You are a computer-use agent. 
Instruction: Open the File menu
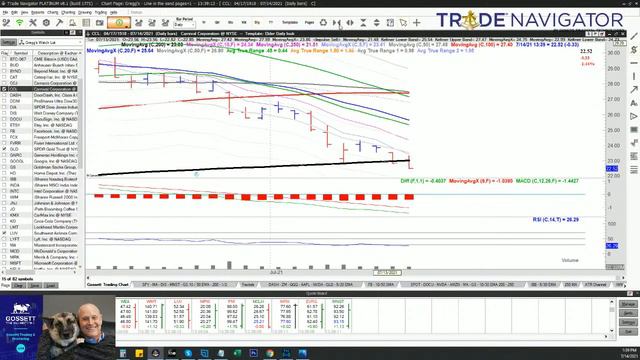(5, 13)
